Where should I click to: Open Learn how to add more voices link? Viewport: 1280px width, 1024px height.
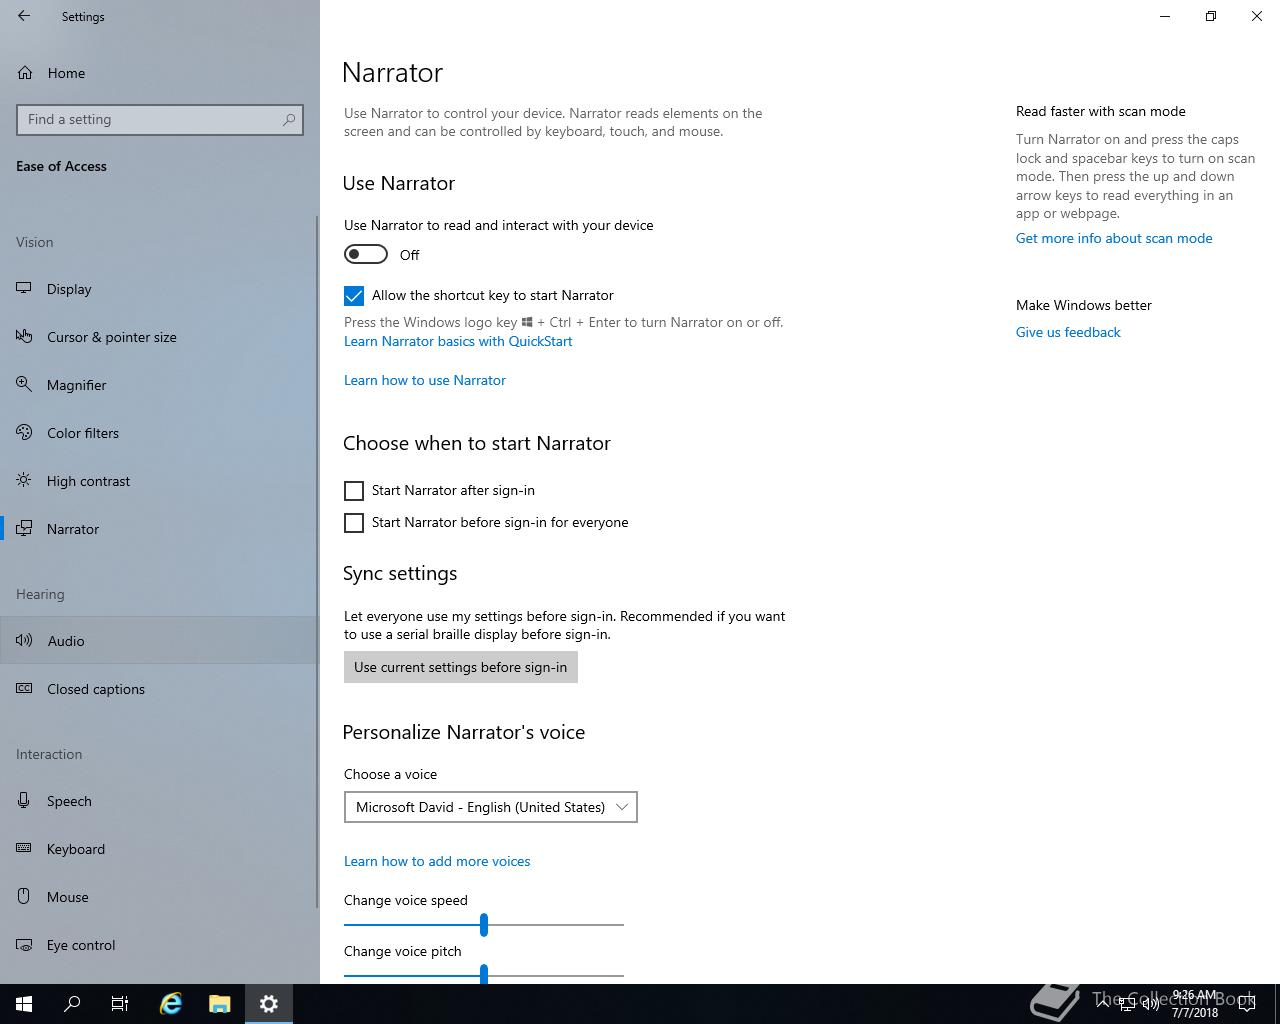tap(437, 861)
